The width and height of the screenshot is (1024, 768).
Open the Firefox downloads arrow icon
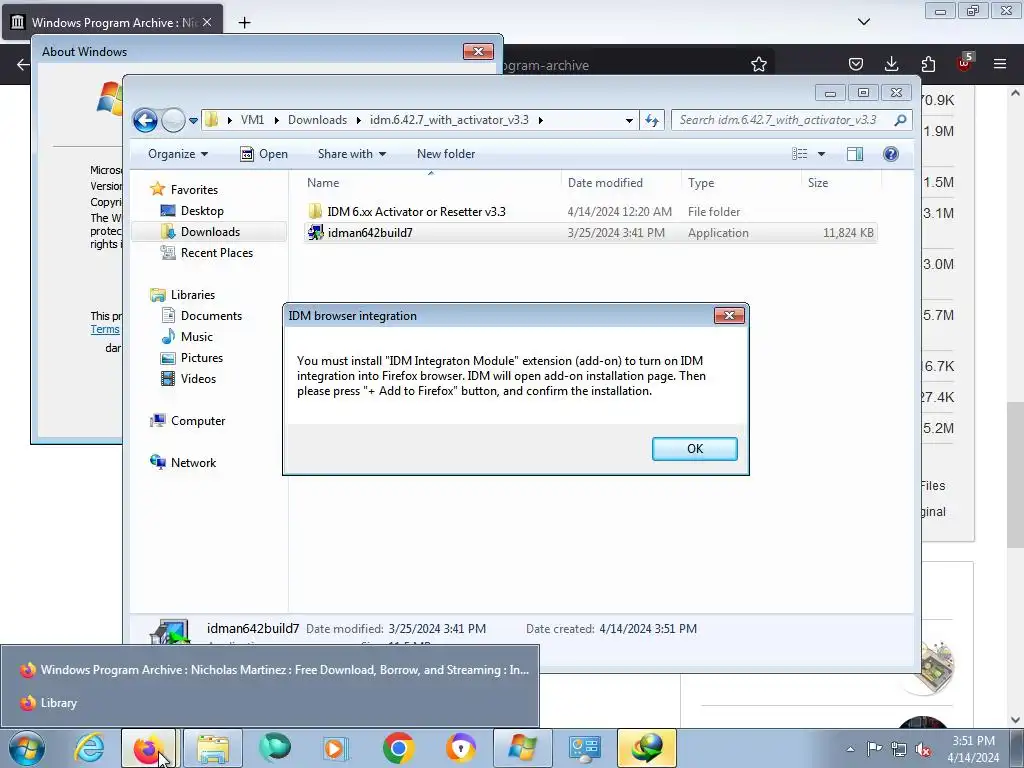(891, 64)
